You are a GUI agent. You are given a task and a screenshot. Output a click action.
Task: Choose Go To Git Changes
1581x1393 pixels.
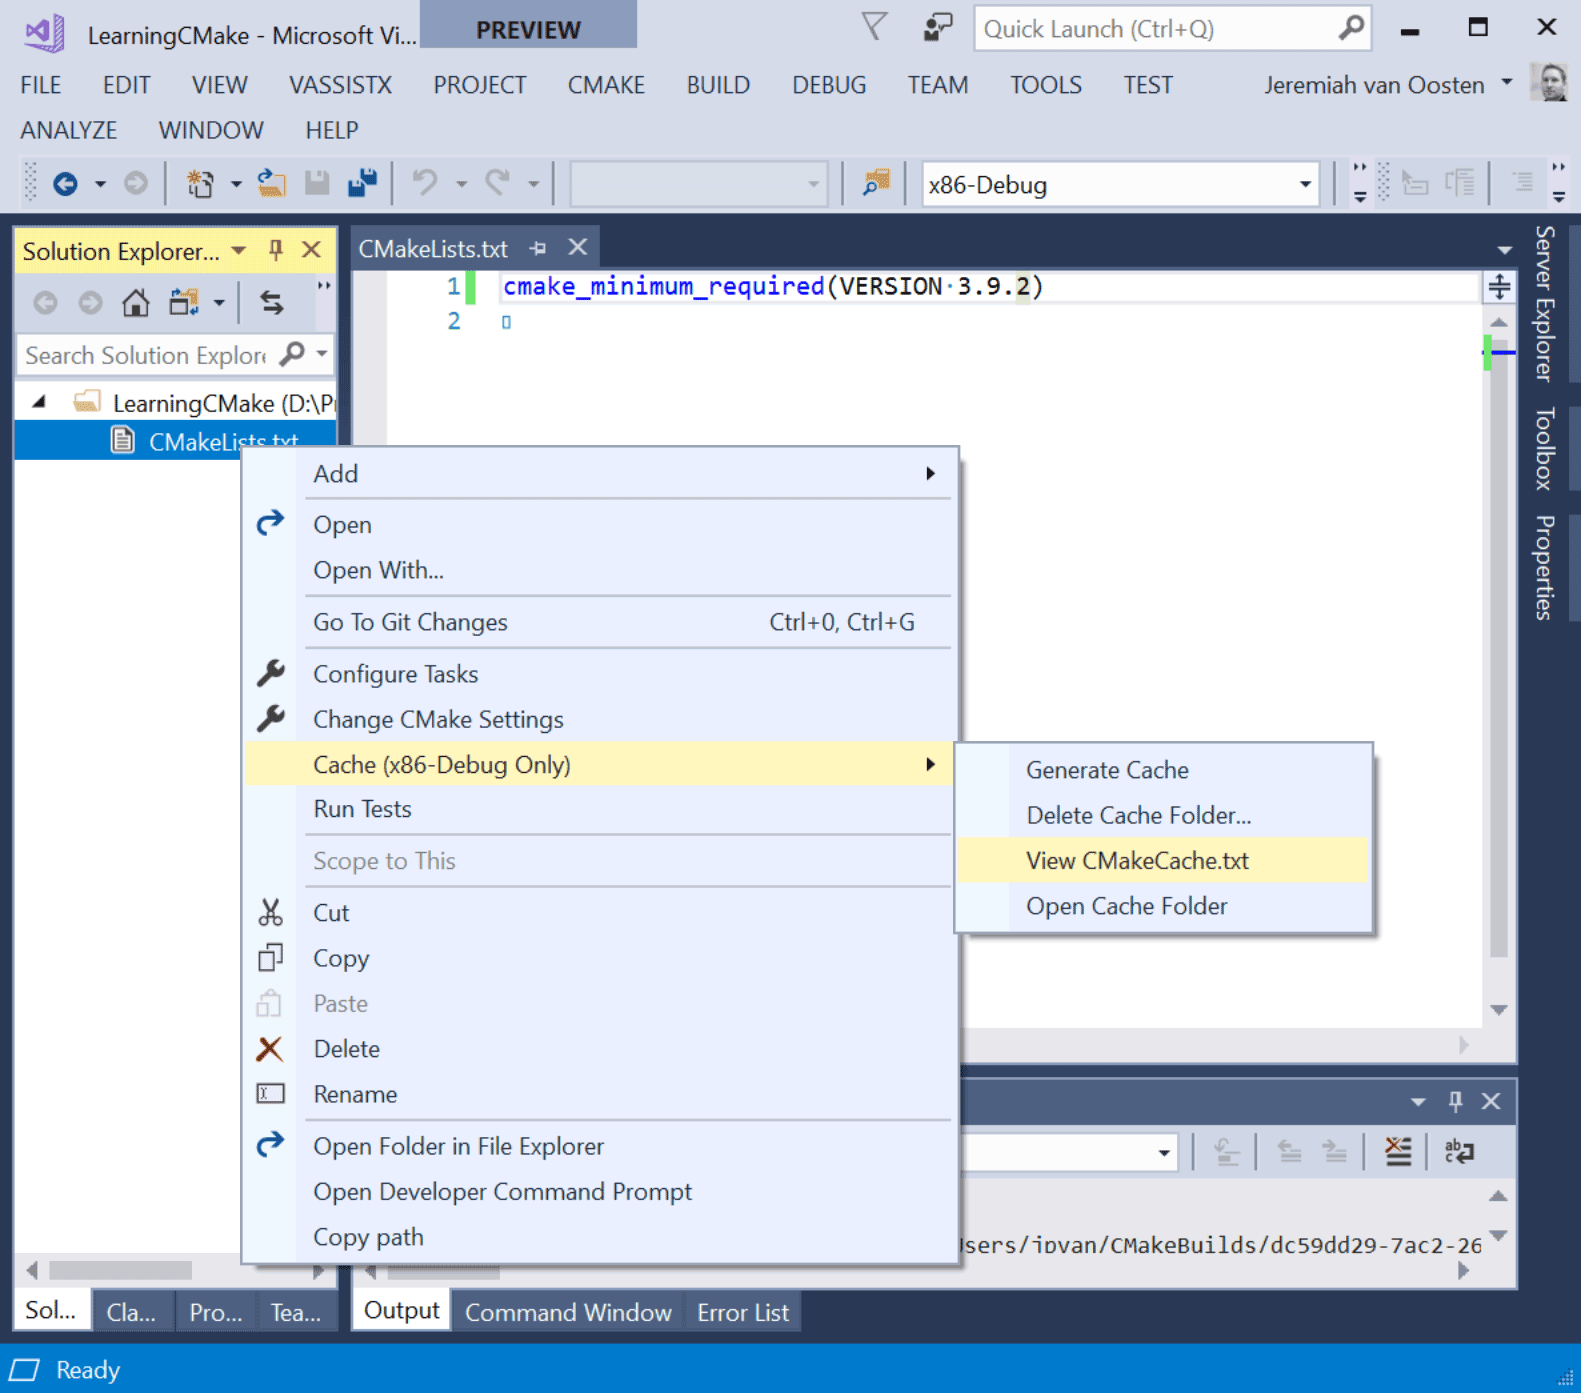598,622
